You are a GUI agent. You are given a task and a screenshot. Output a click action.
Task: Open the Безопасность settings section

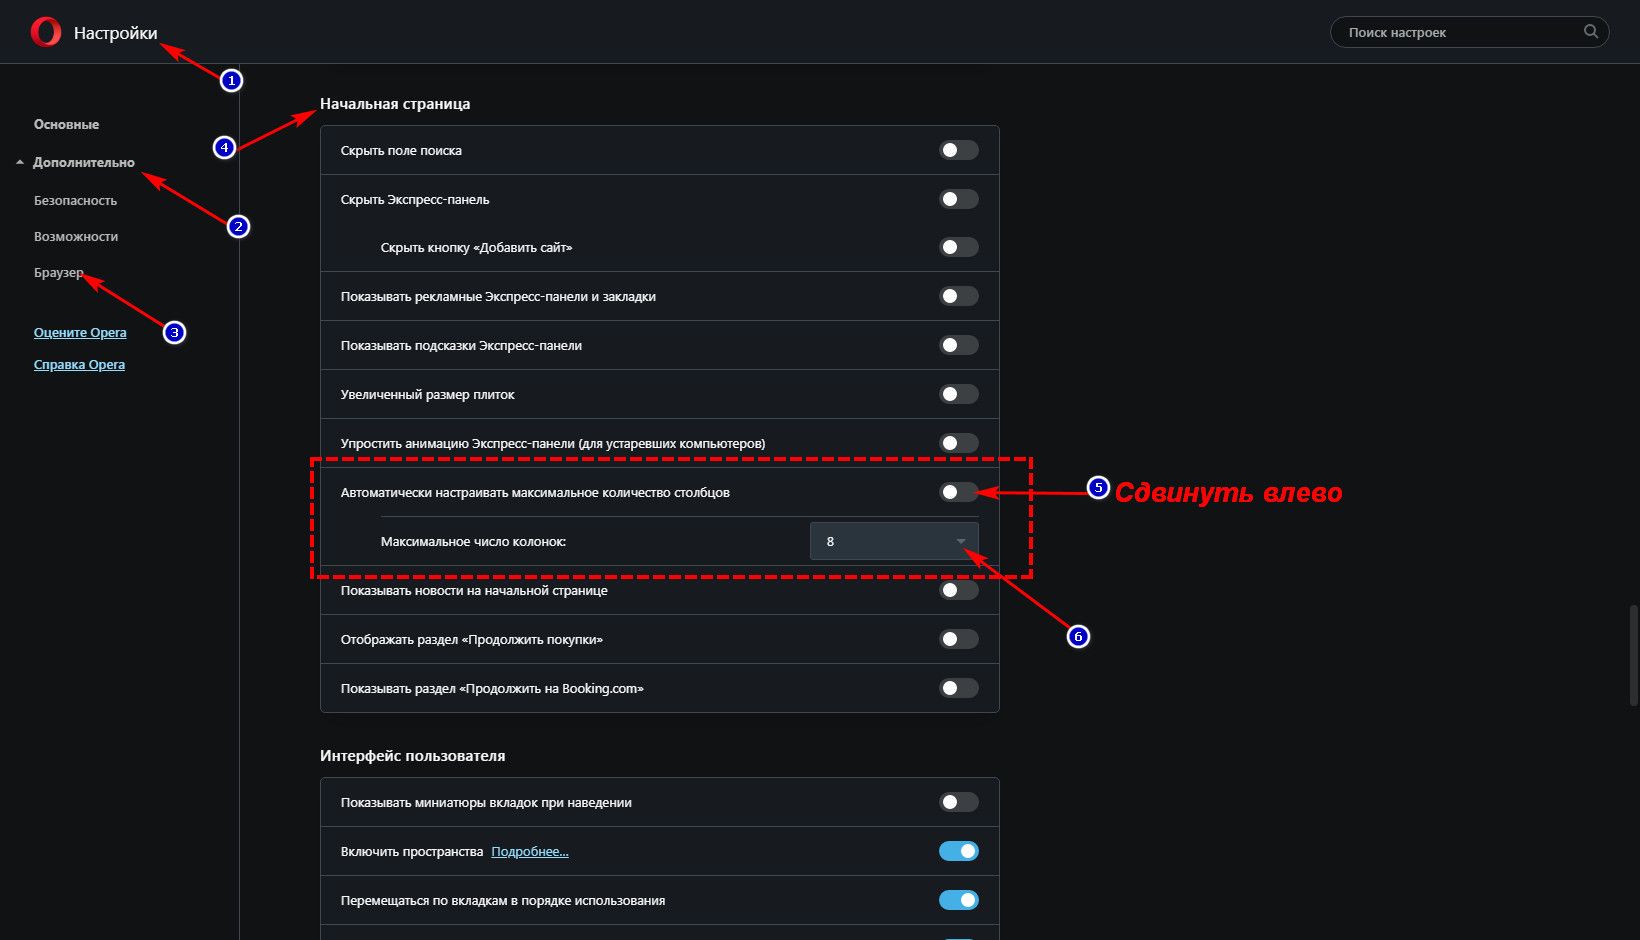[75, 200]
